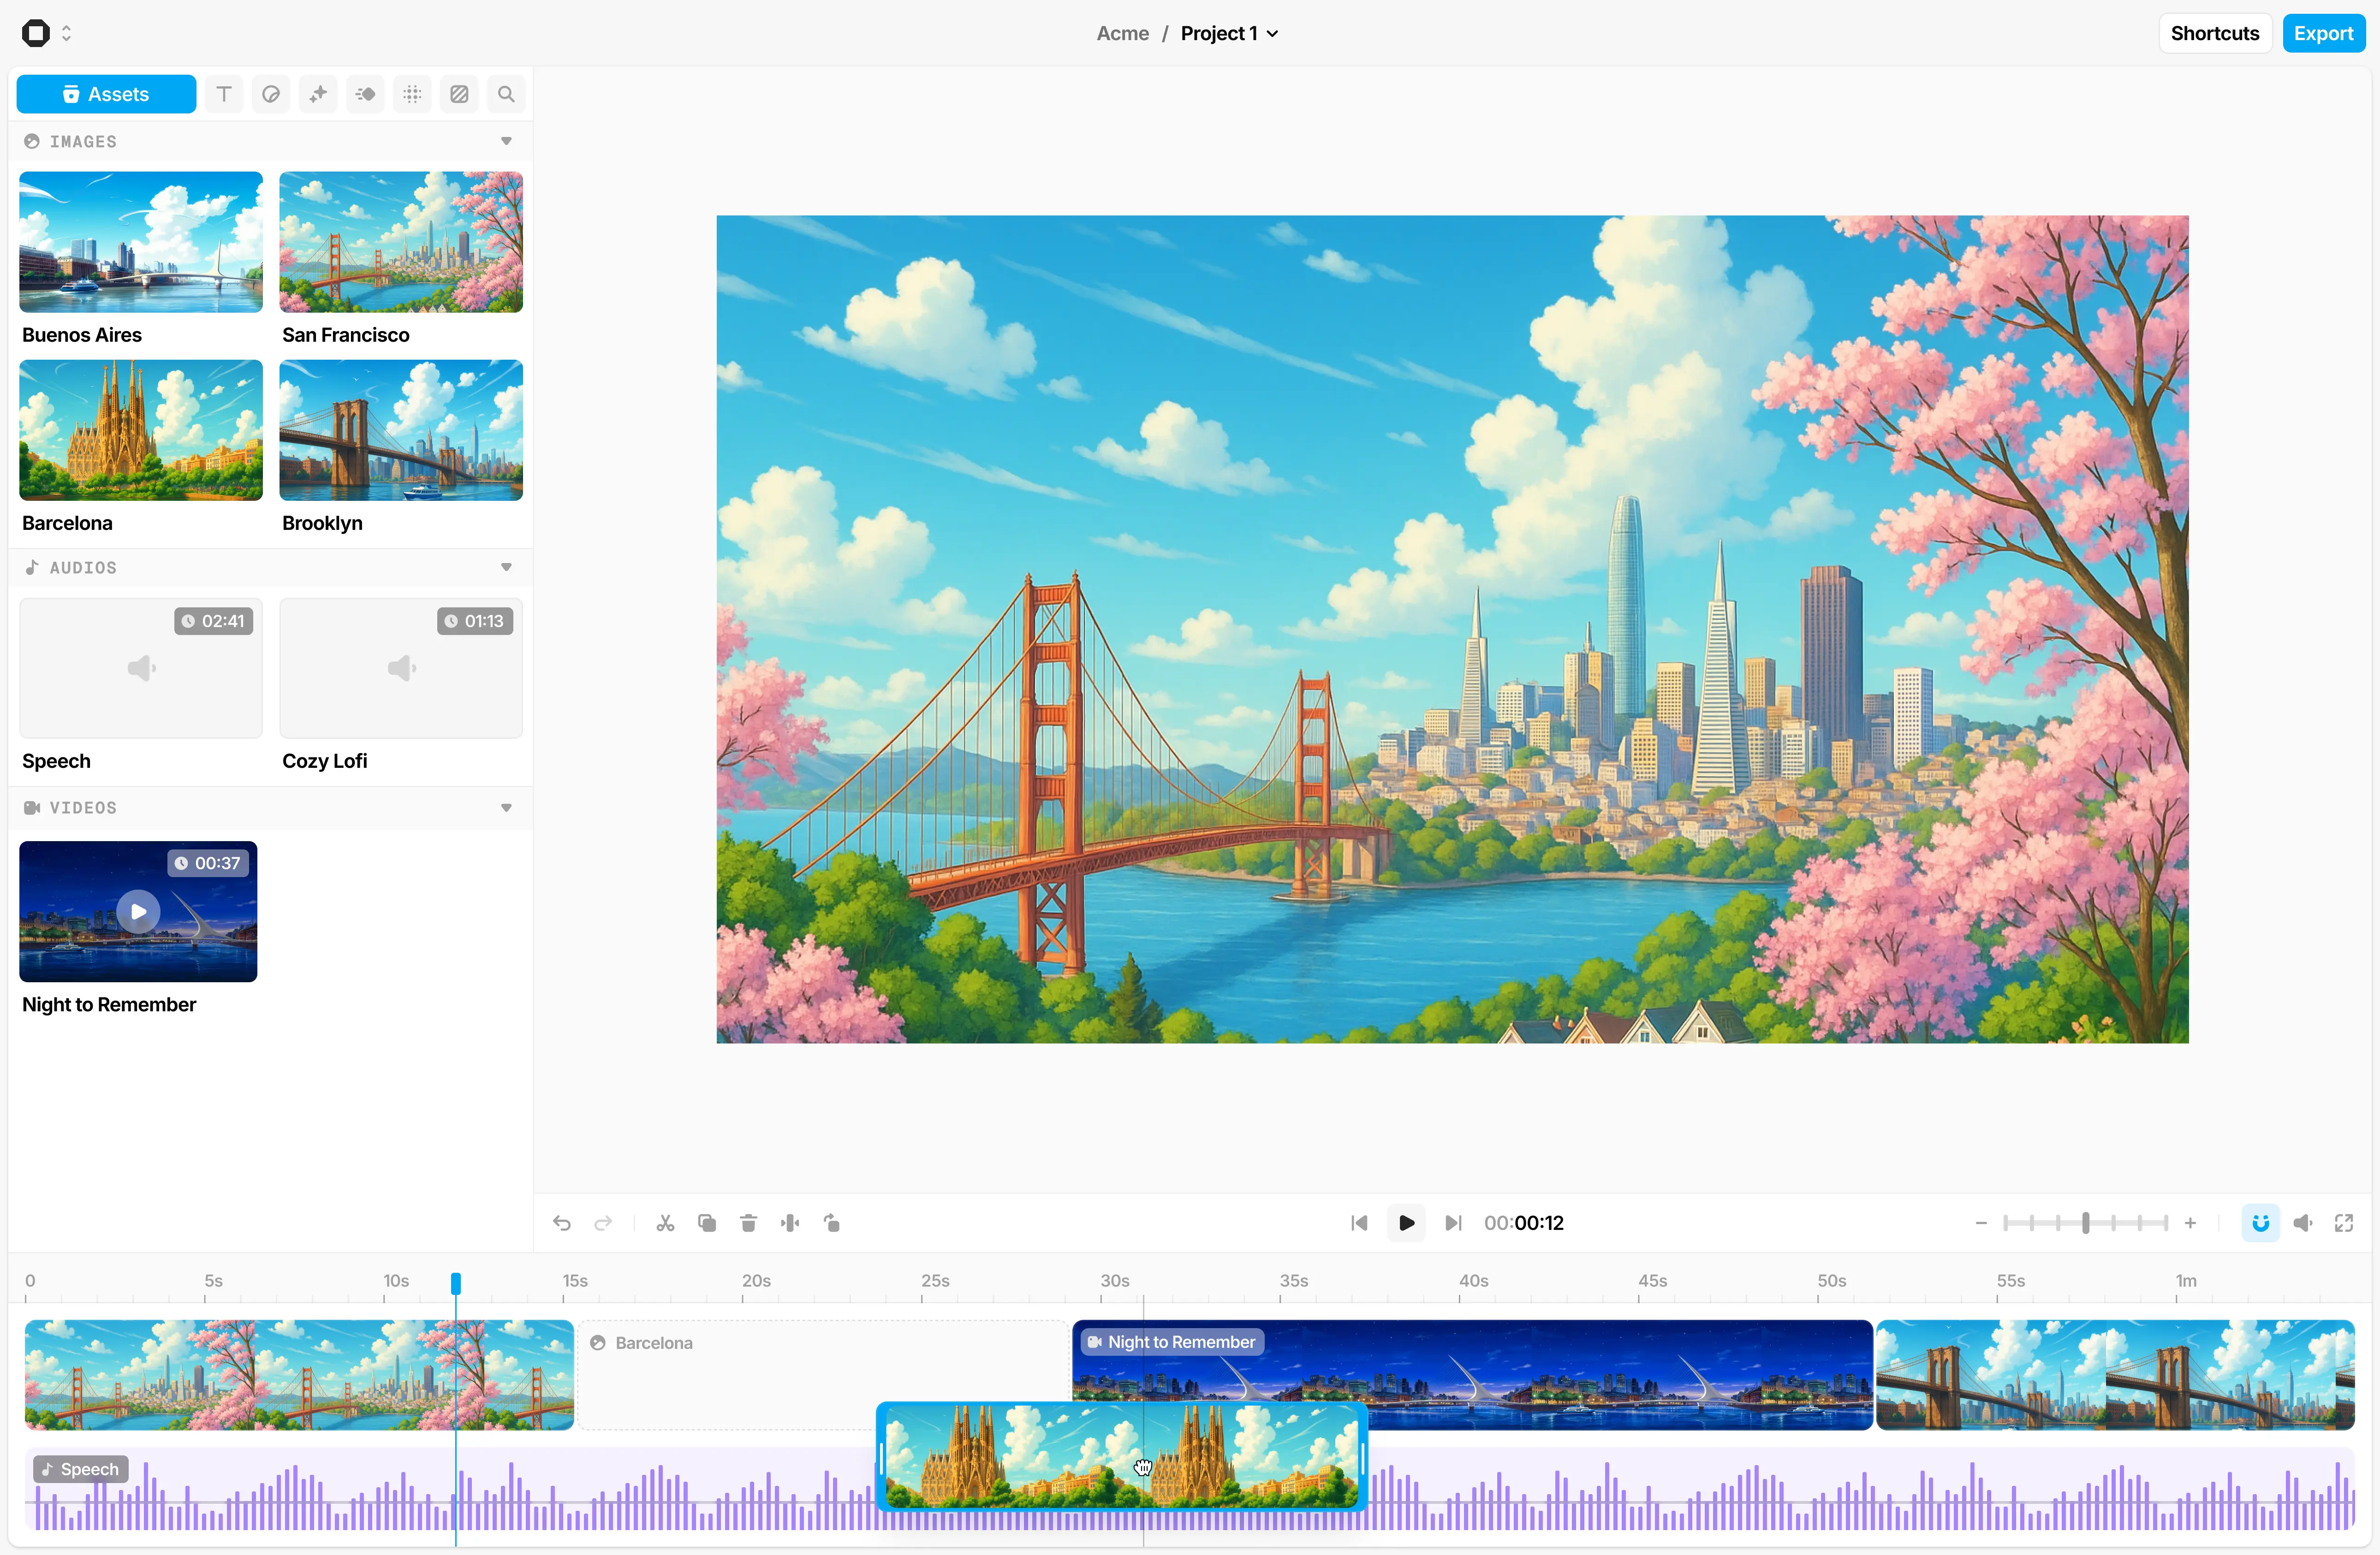This screenshot has height=1555, width=2380.
Task: Open the AI magic generation tool
Action: click(318, 93)
